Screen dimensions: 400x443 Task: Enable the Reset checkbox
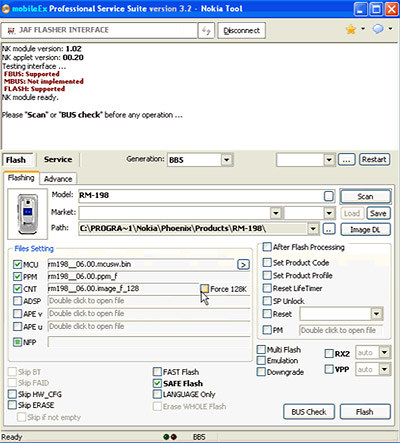pyautogui.click(x=267, y=314)
